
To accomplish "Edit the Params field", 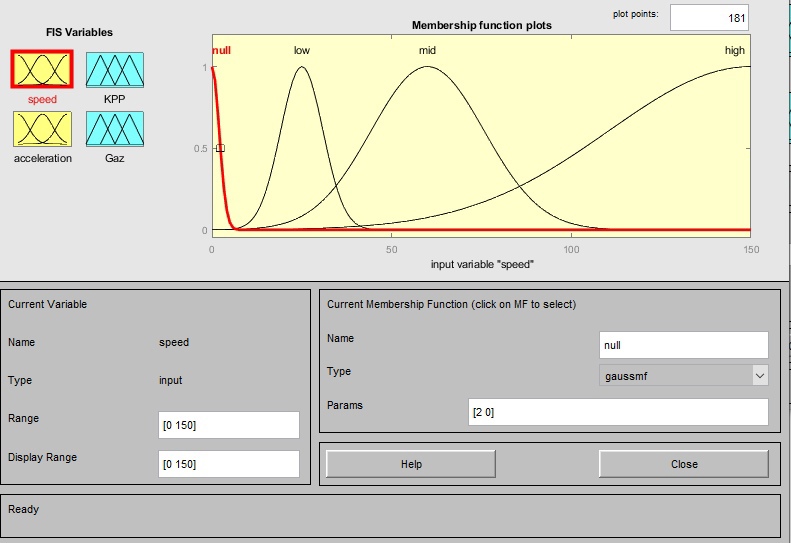I will [x=618, y=412].
